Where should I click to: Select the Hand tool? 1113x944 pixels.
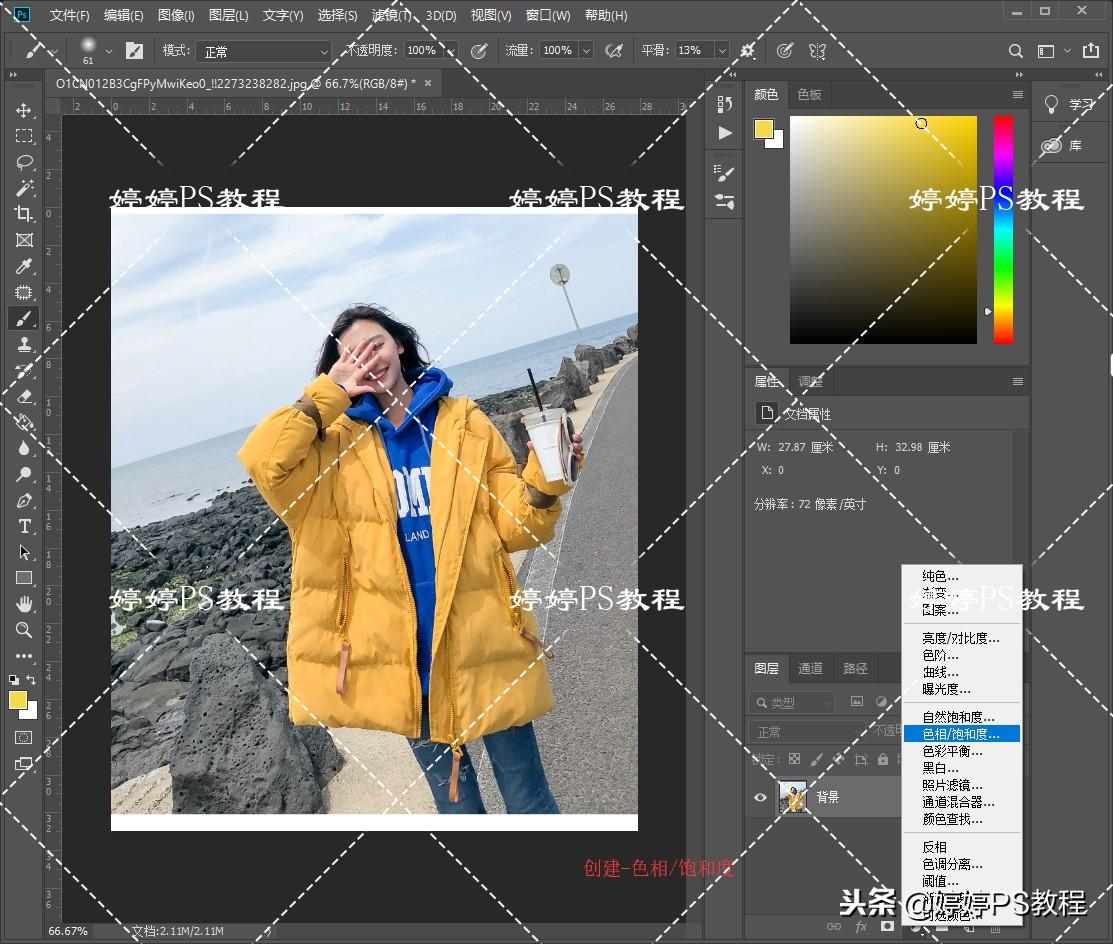(24, 604)
